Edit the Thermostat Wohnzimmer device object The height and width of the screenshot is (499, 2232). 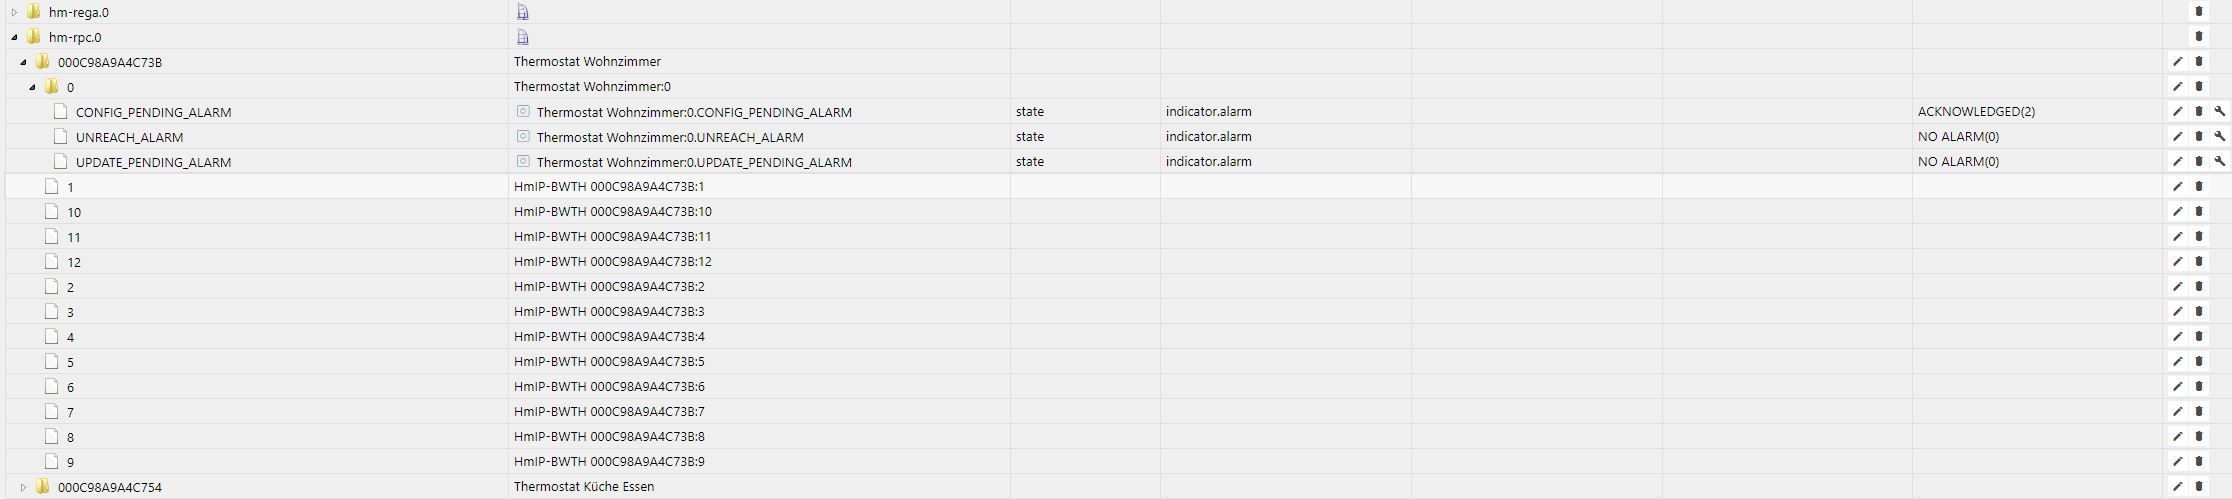point(2177,62)
